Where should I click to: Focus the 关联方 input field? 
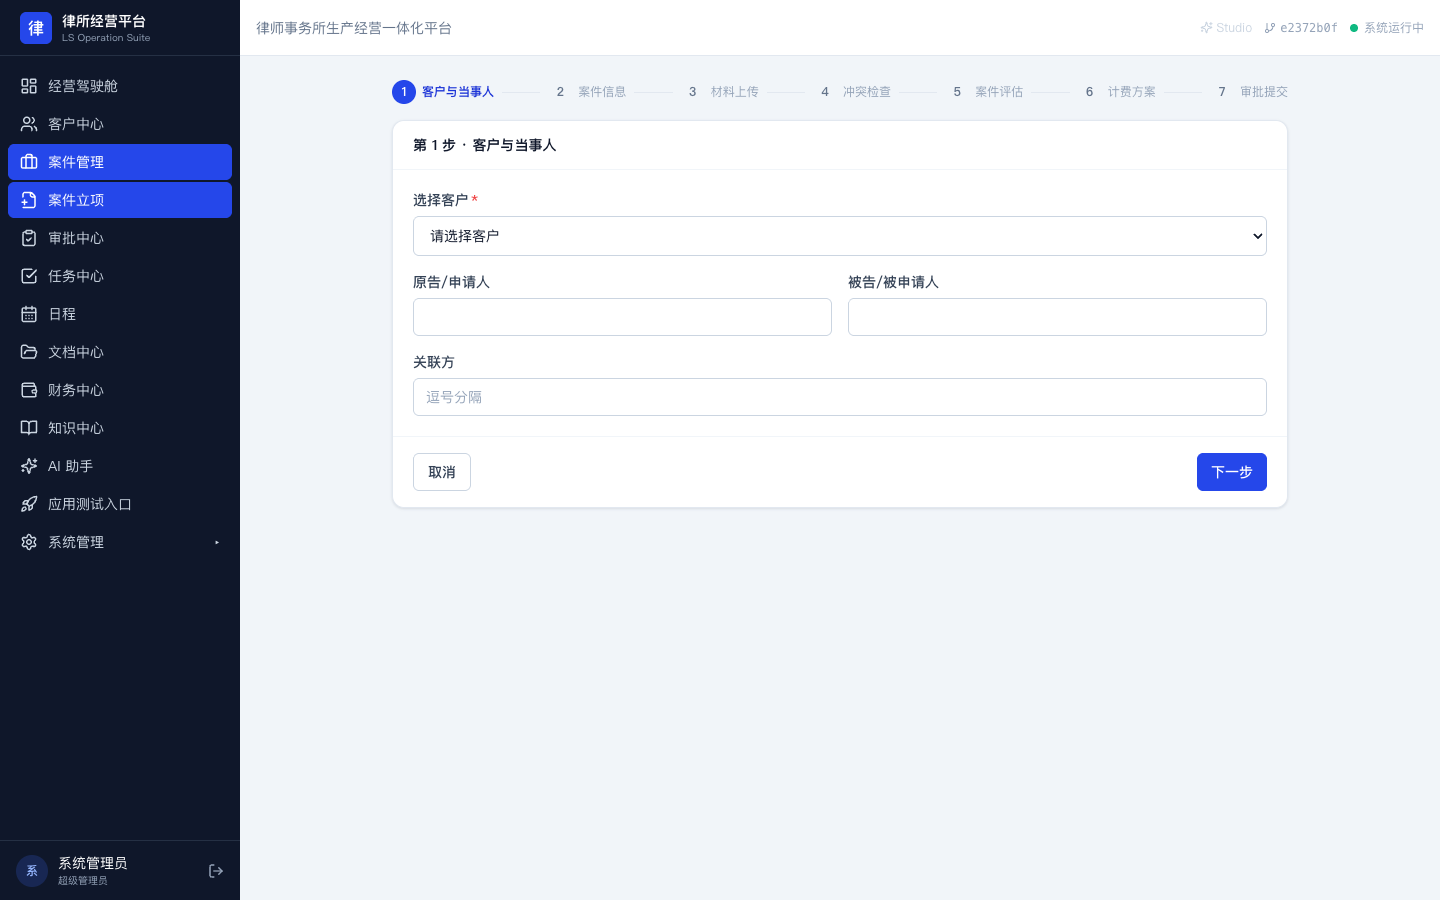(x=840, y=397)
